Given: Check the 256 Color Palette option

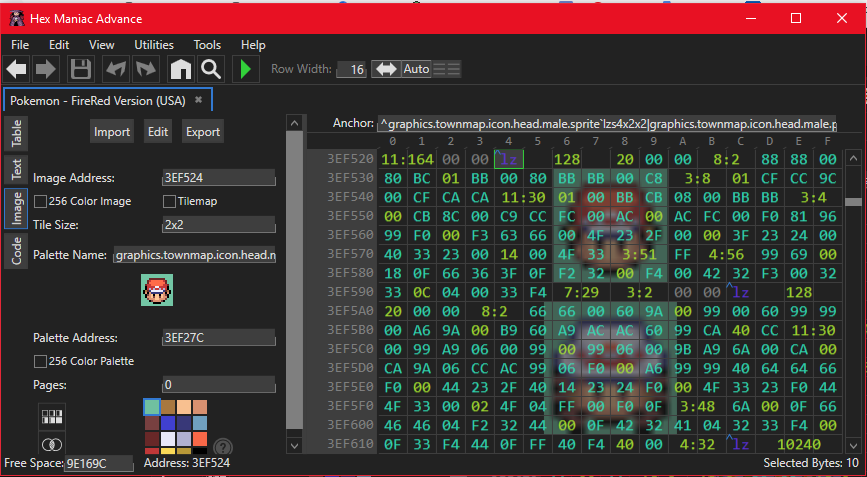Looking at the screenshot, I should click(x=40, y=361).
